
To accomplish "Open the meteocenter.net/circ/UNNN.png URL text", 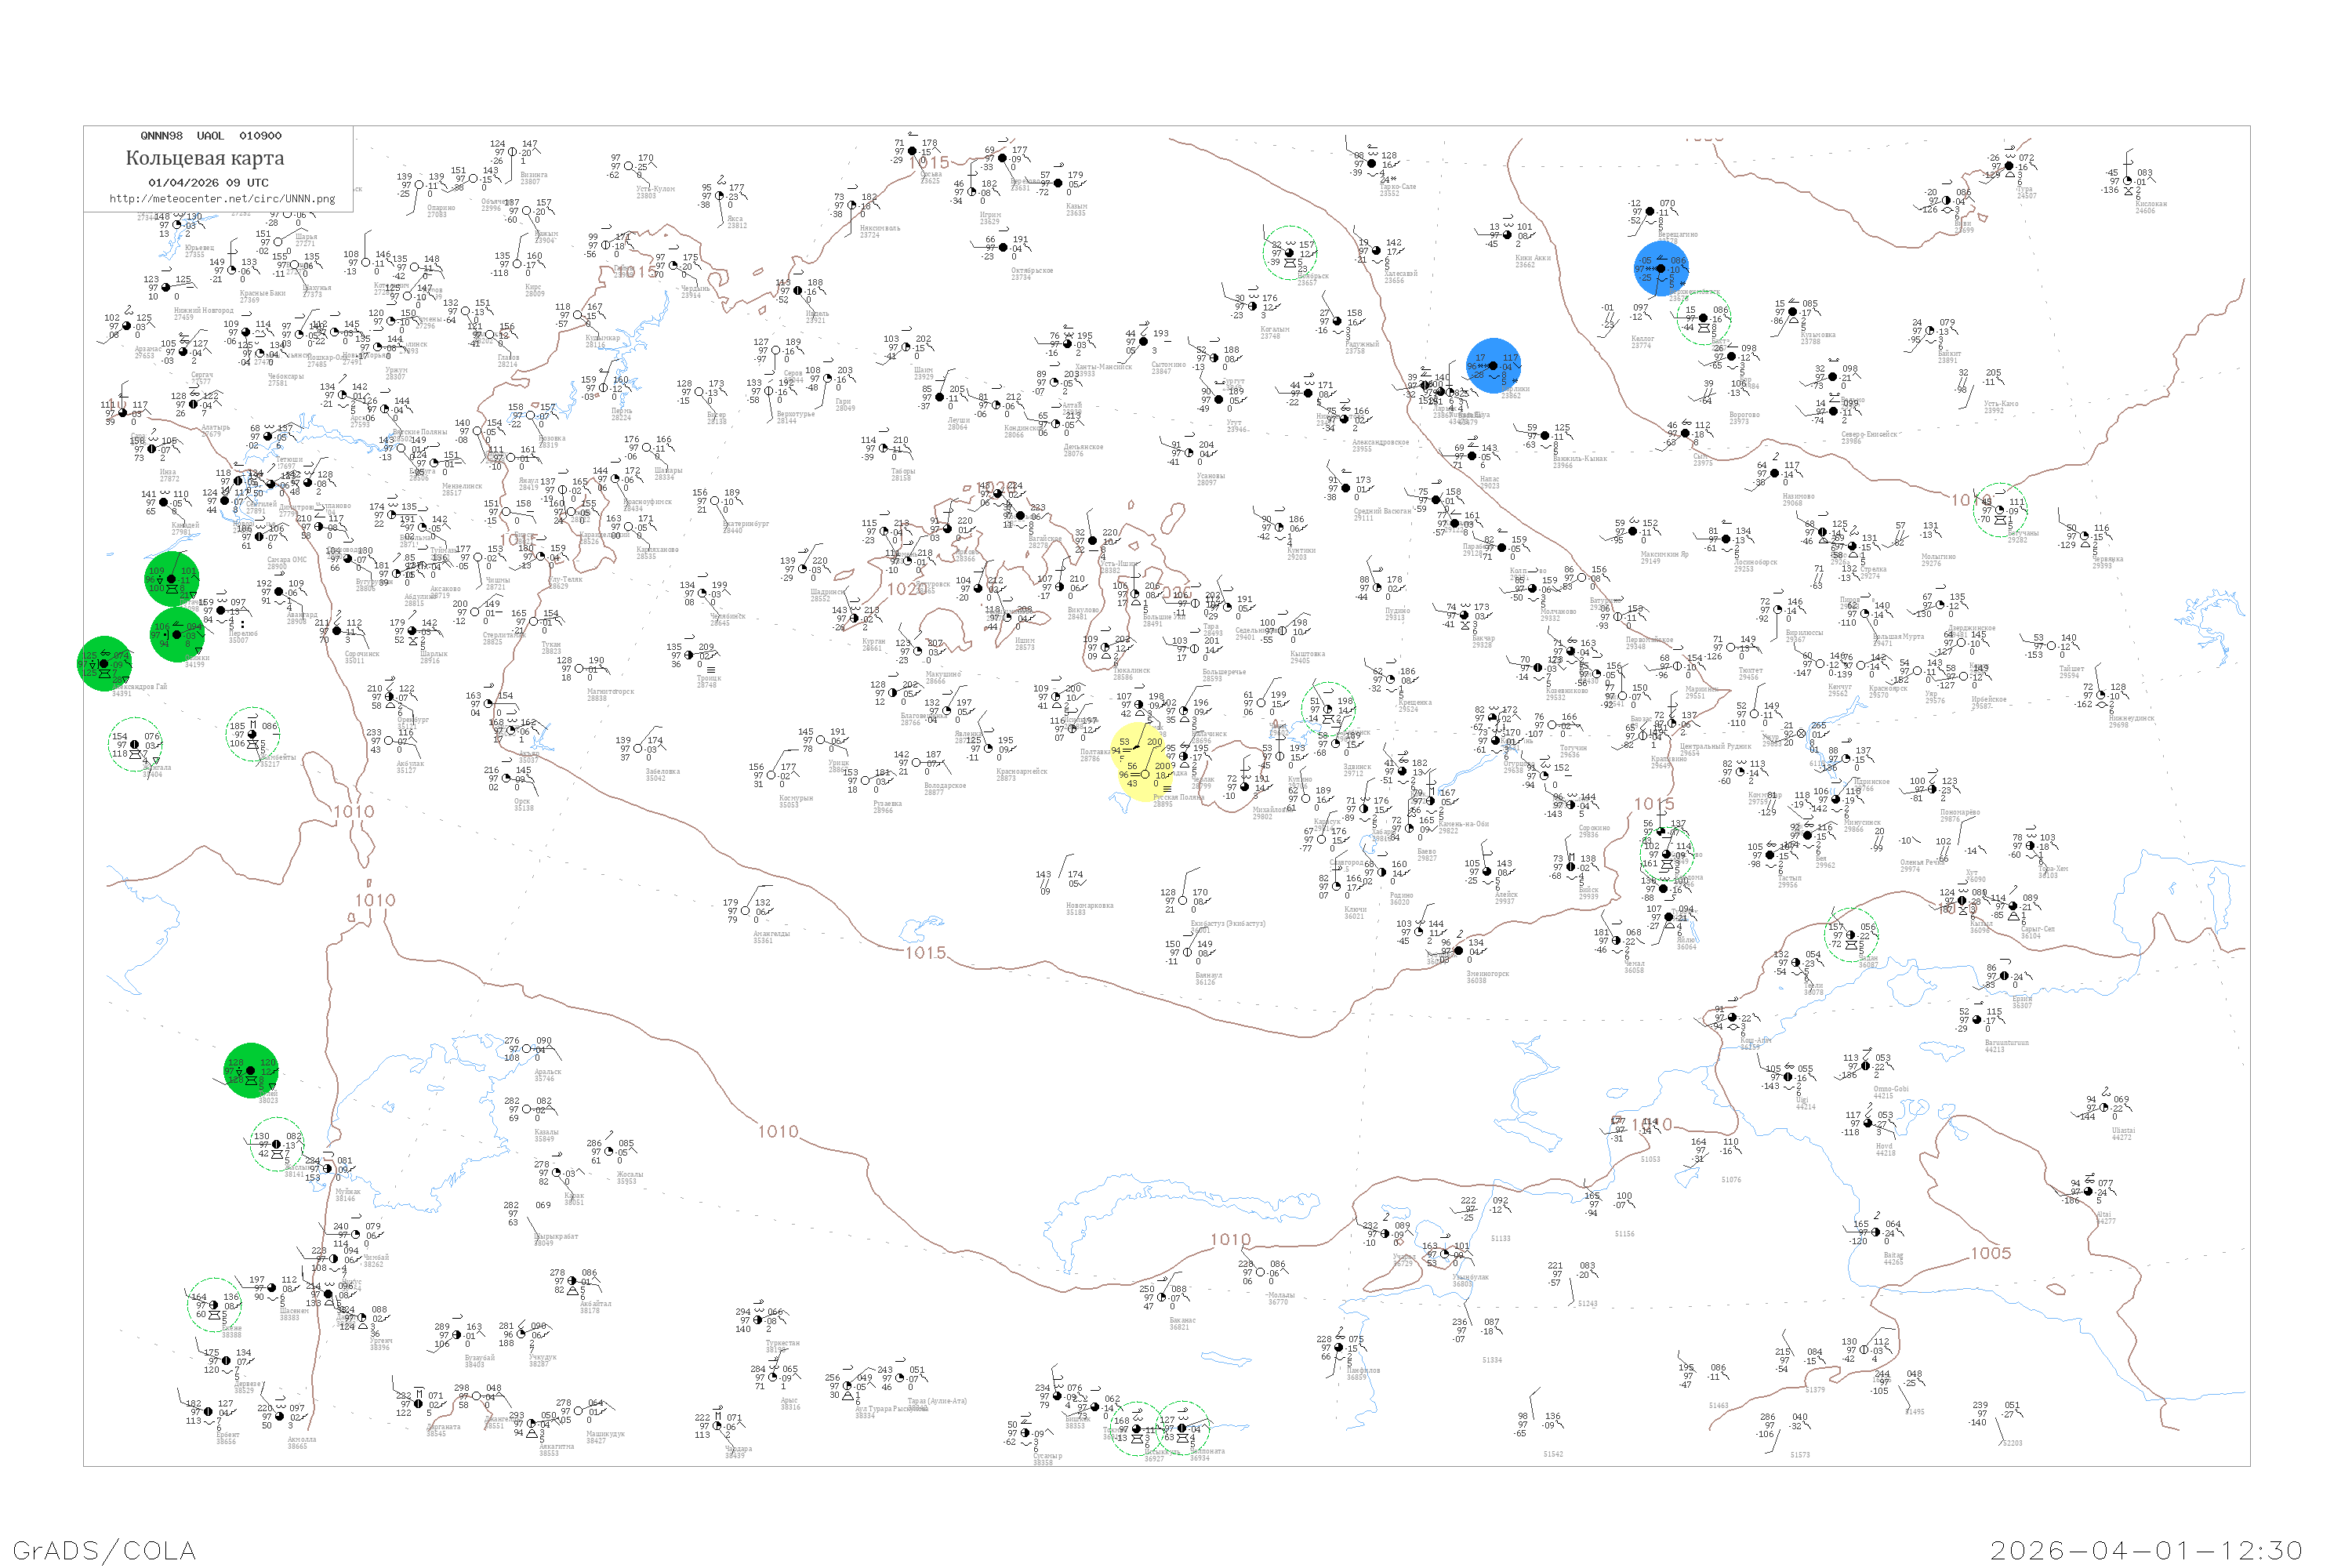I will pyautogui.click(x=221, y=199).
